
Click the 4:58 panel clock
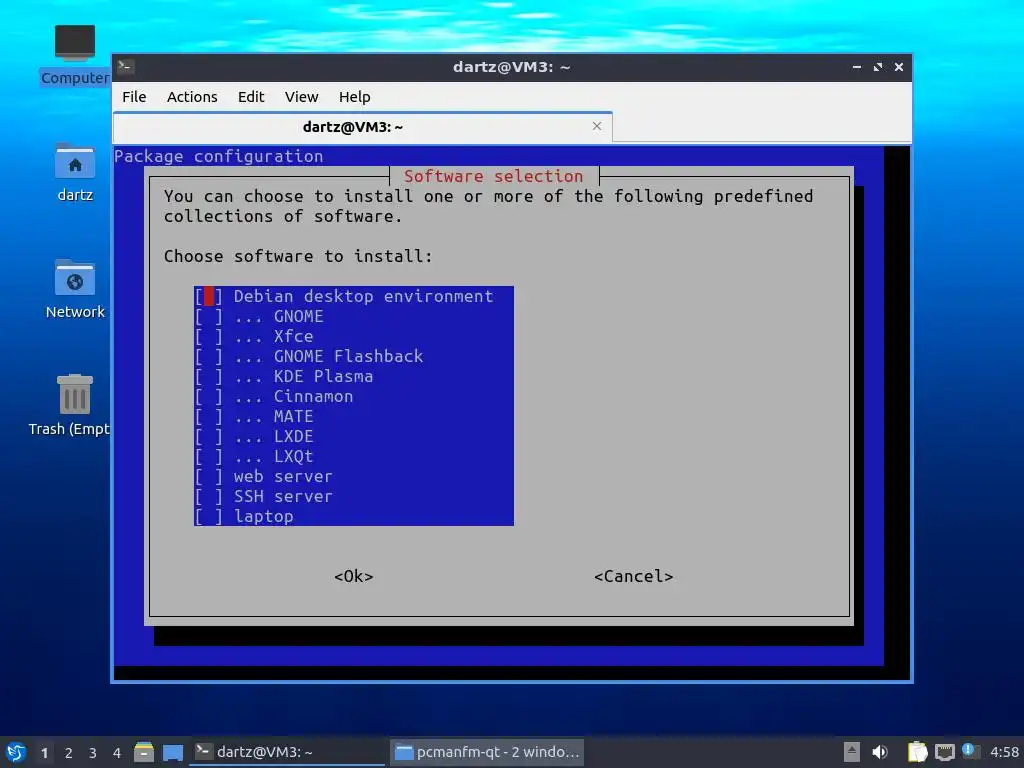(x=1004, y=752)
